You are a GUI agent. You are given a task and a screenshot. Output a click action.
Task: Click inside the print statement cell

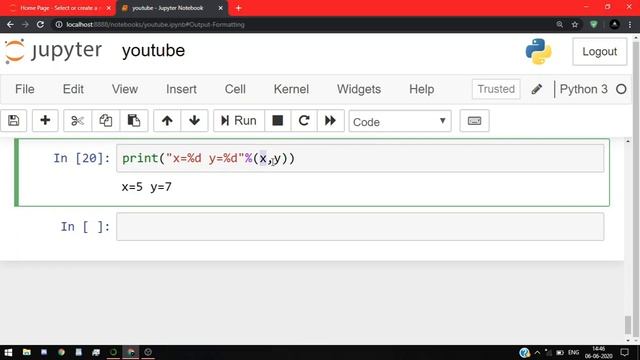click(x=360, y=158)
